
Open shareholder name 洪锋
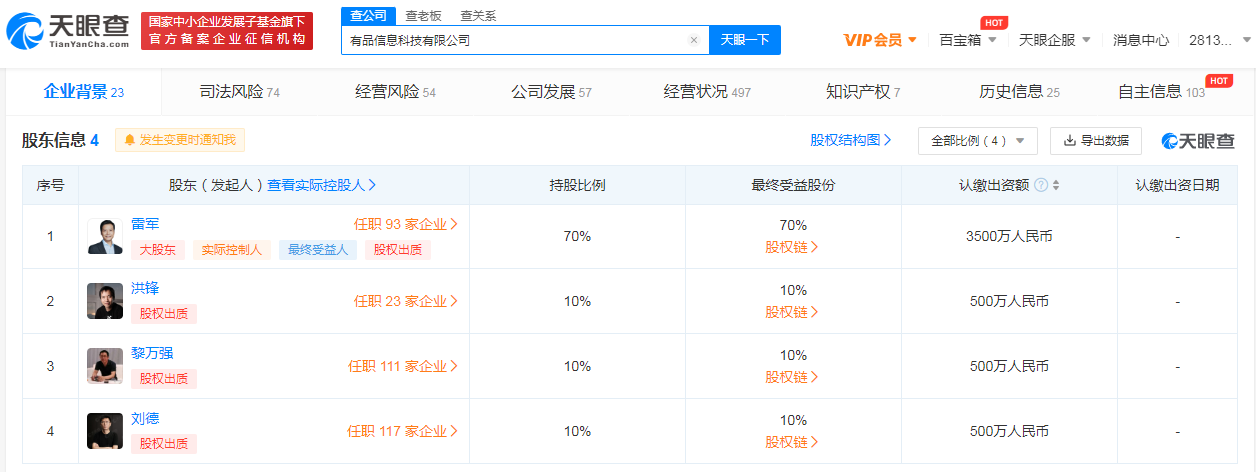click(145, 288)
